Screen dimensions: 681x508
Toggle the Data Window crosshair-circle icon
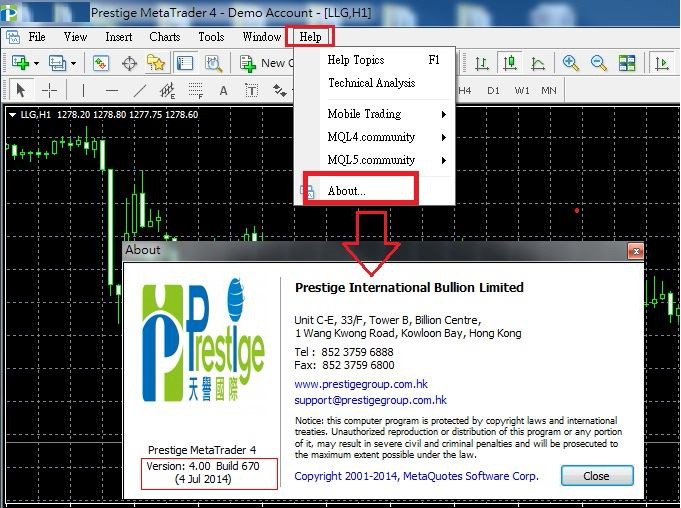129,63
